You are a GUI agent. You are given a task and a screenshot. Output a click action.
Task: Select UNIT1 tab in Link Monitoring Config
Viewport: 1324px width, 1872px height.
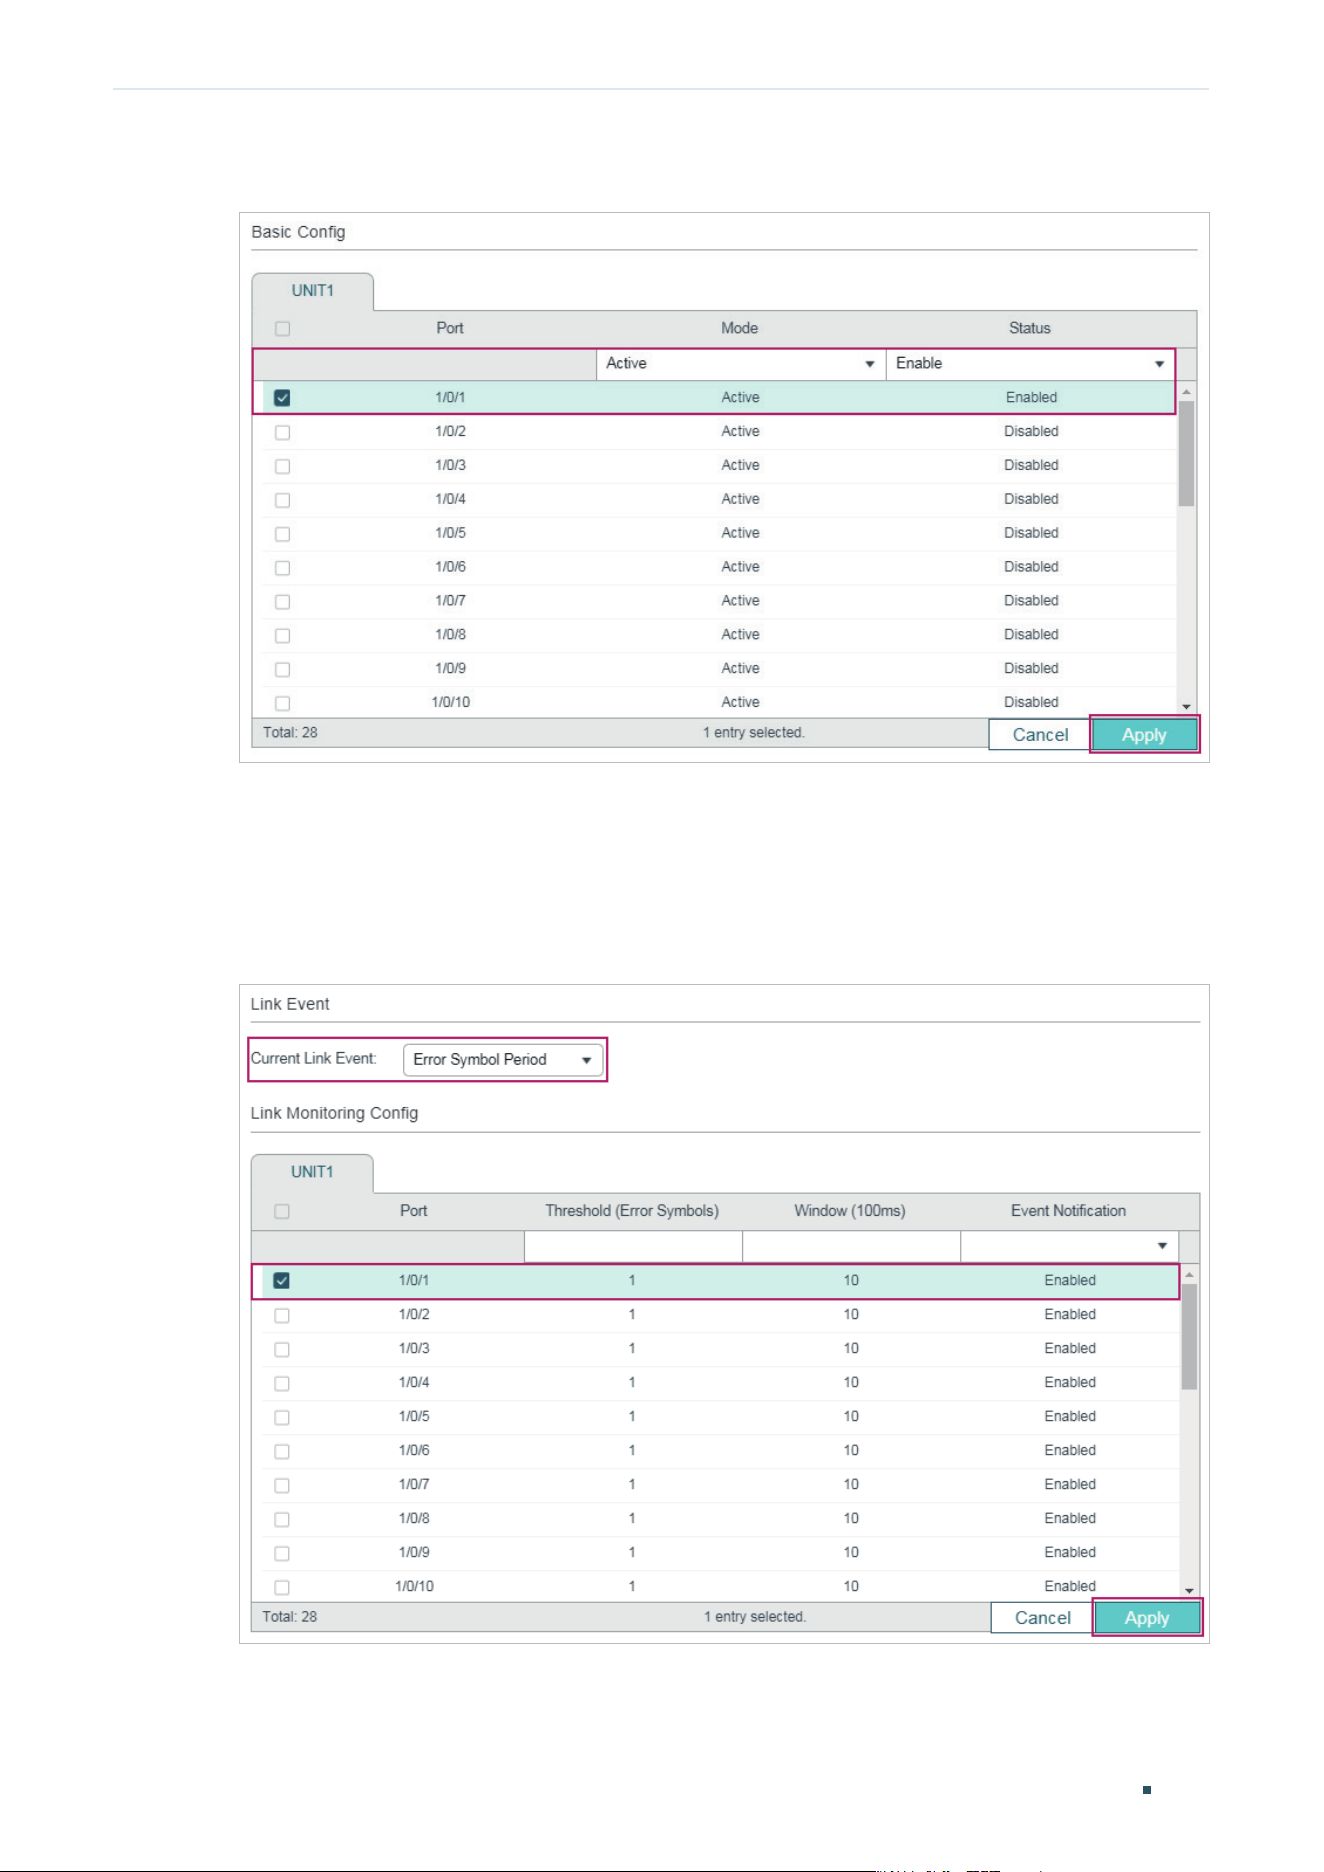(312, 1172)
